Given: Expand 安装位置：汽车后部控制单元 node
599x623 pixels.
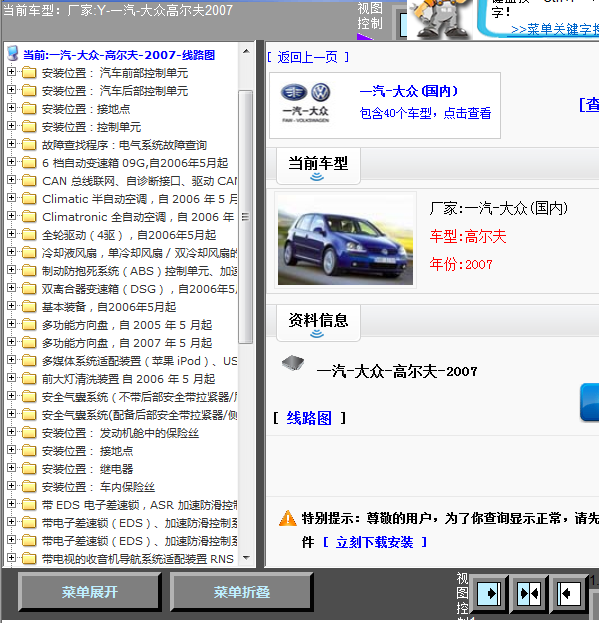Looking at the screenshot, I should pos(12,89).
